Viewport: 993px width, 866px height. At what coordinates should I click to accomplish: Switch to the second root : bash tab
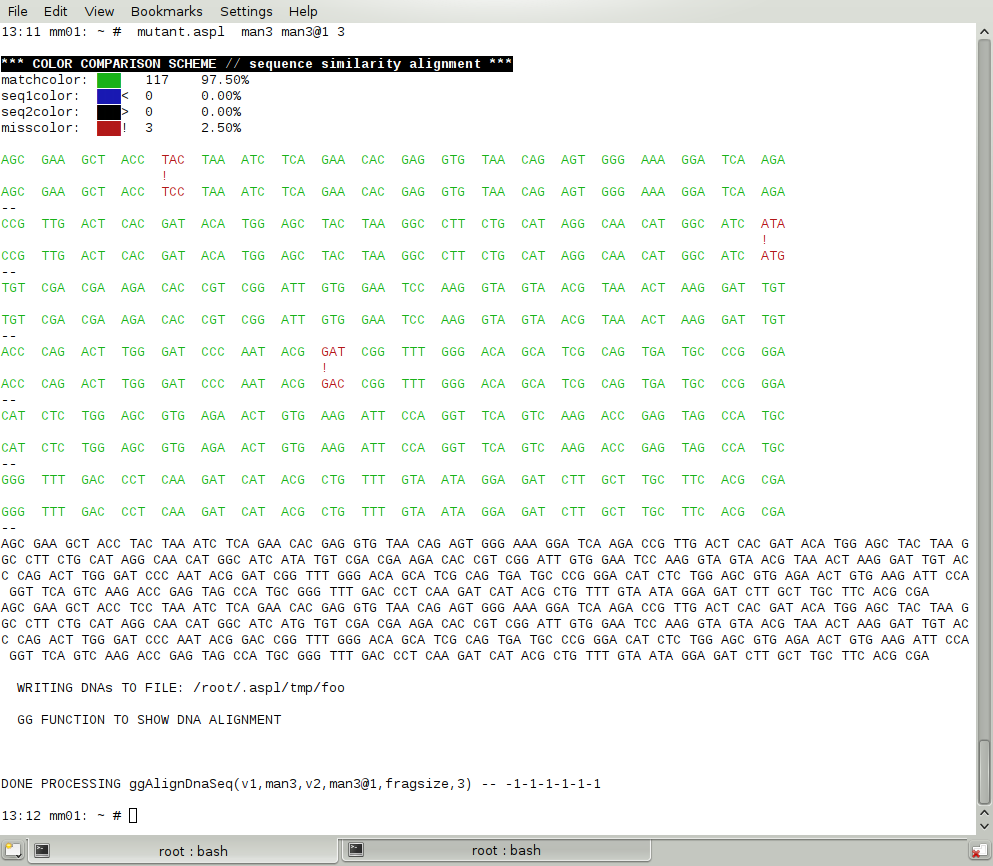(x=505, y=850)
